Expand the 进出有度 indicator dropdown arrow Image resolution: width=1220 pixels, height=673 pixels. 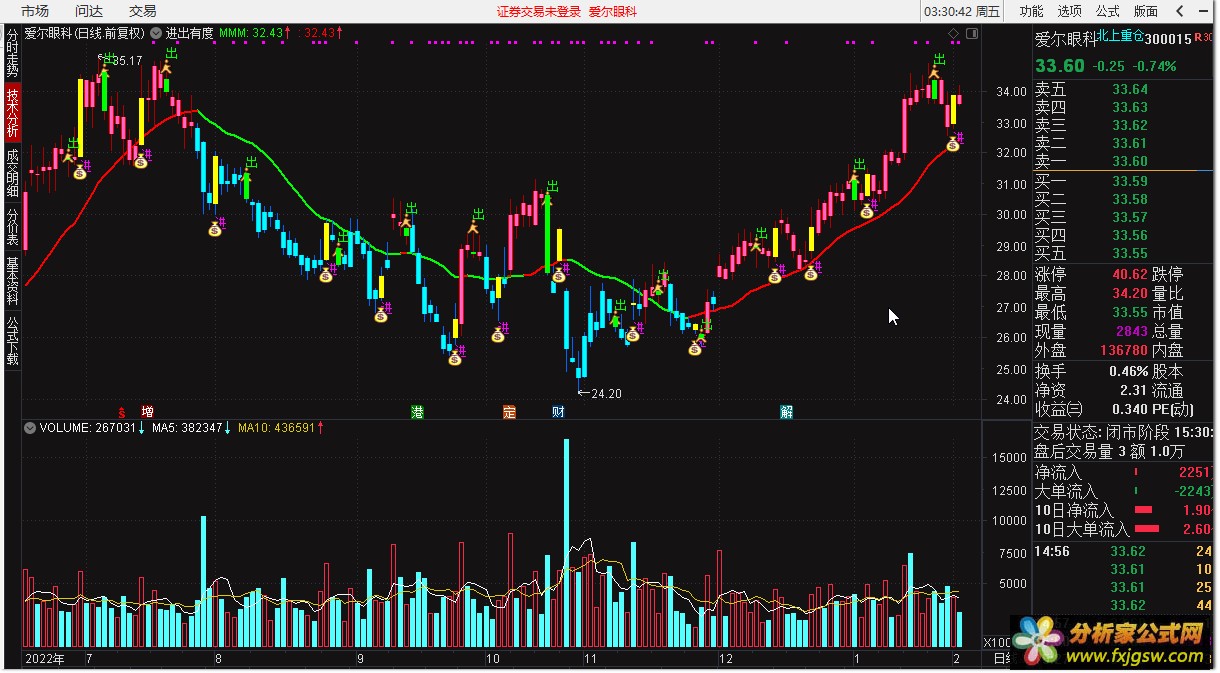point(157,33)
